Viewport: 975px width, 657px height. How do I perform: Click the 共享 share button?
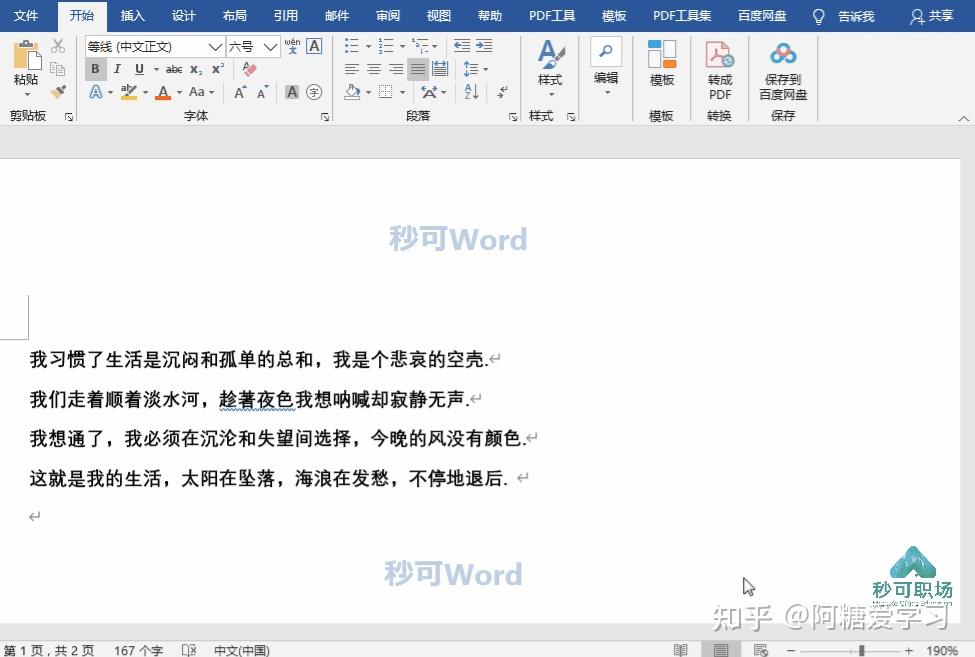[x=931, y=16]
